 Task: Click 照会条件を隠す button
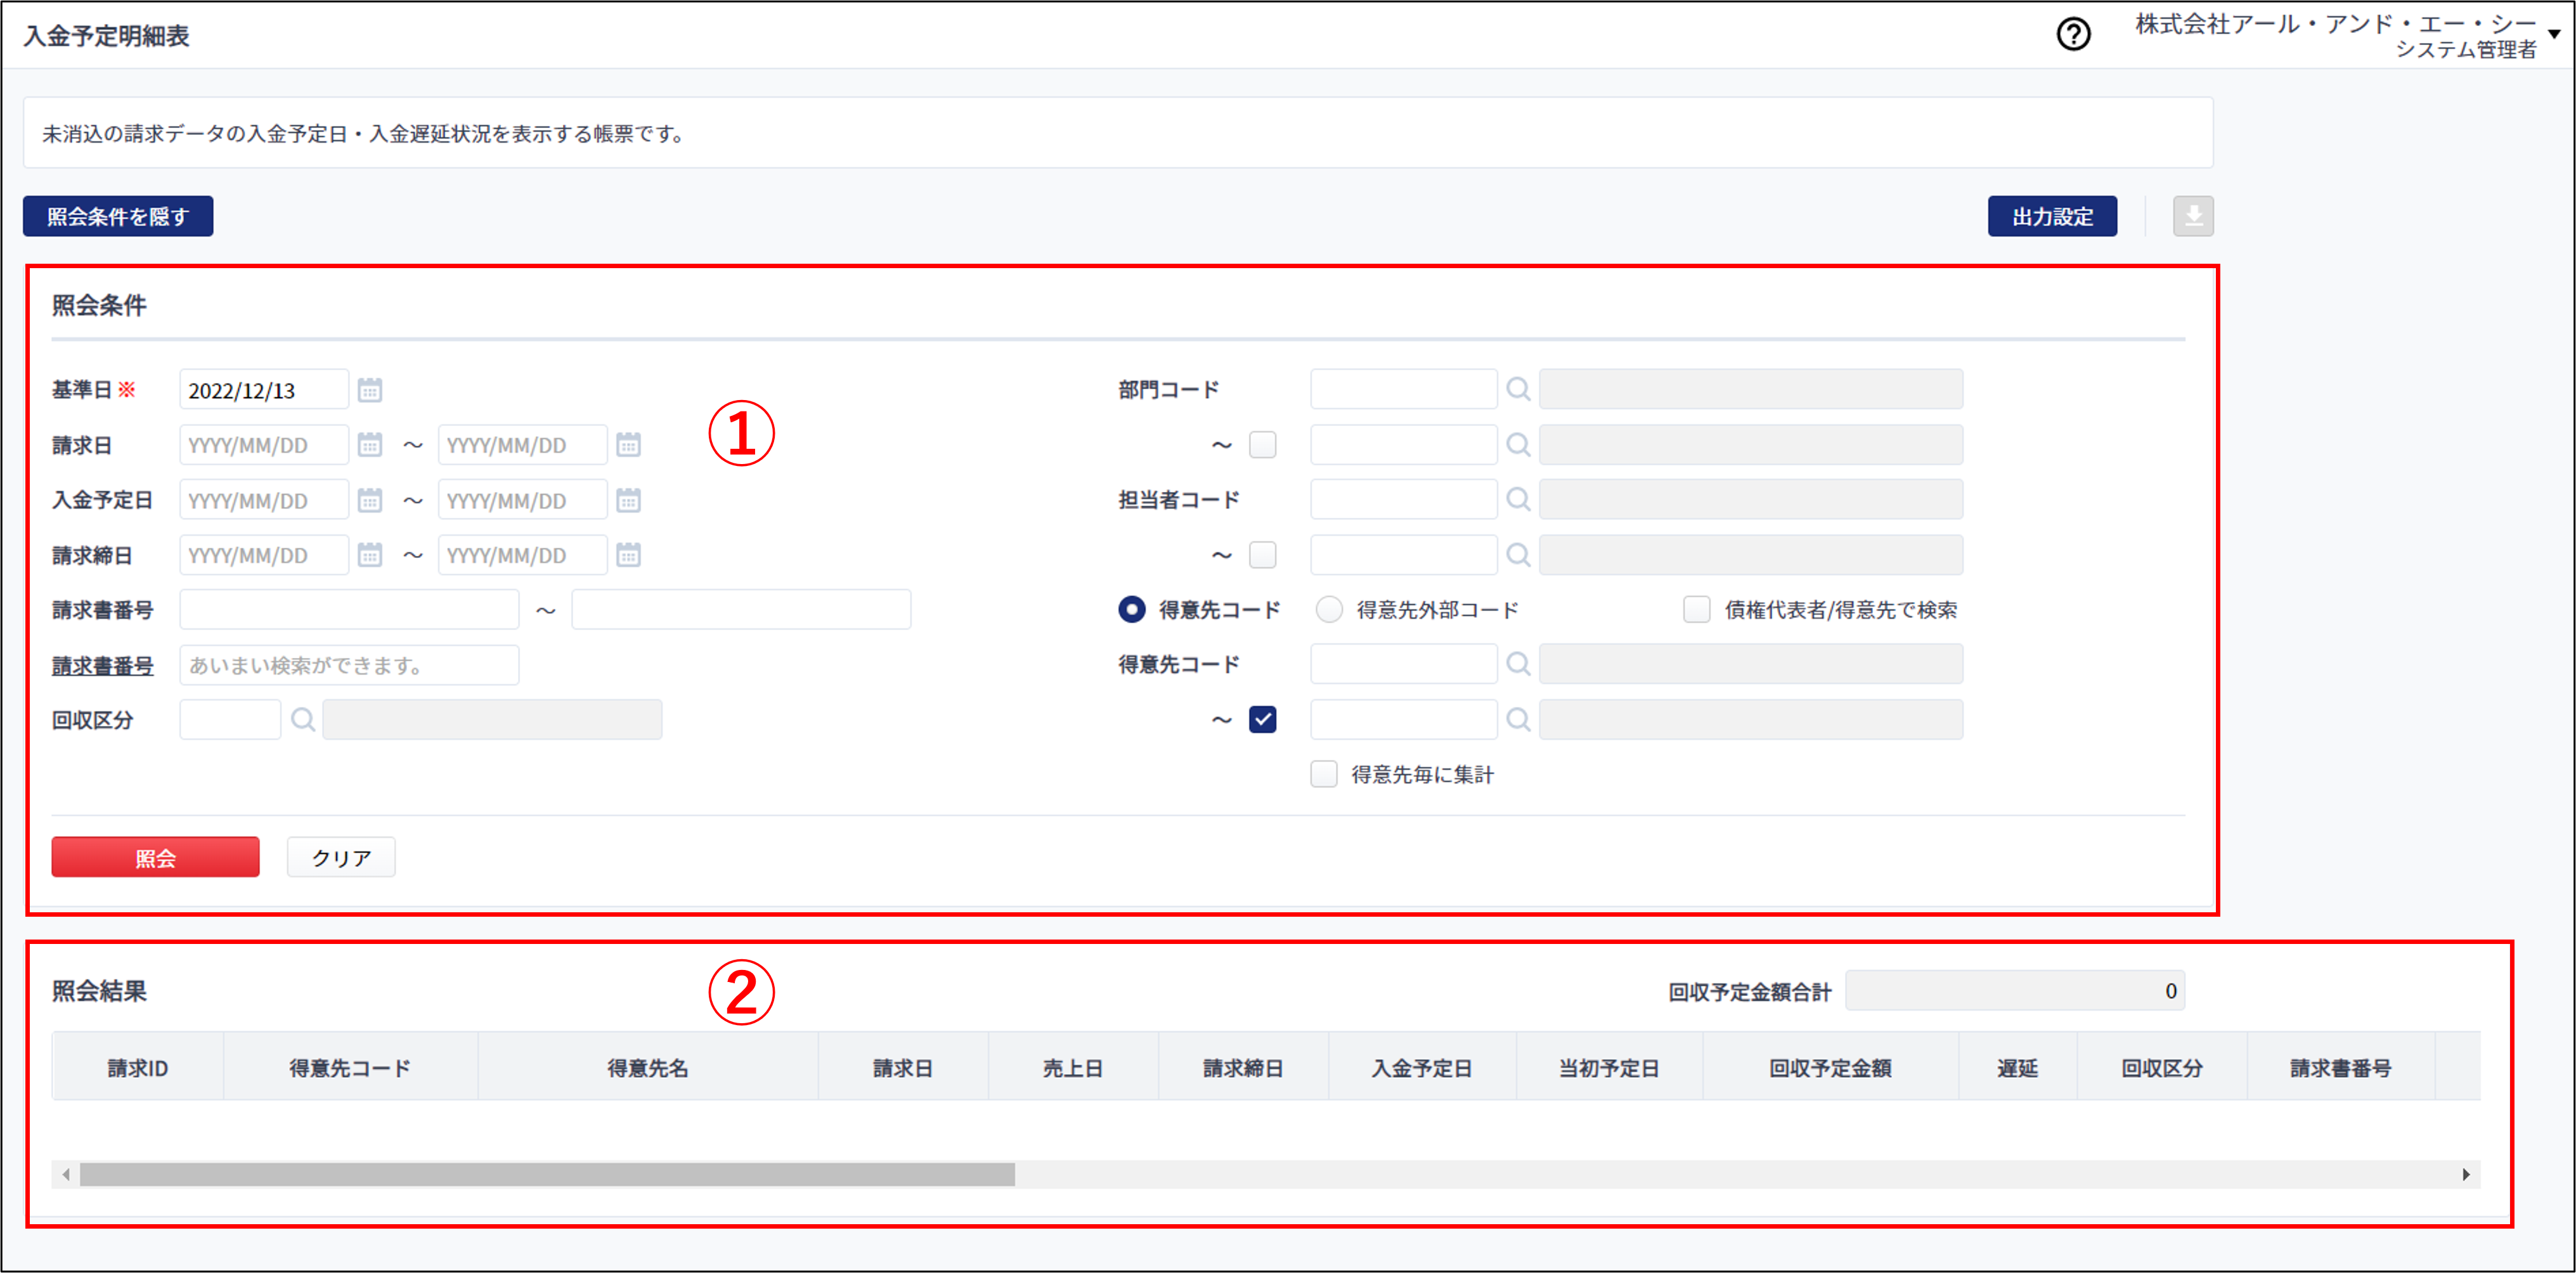[118, 216]
